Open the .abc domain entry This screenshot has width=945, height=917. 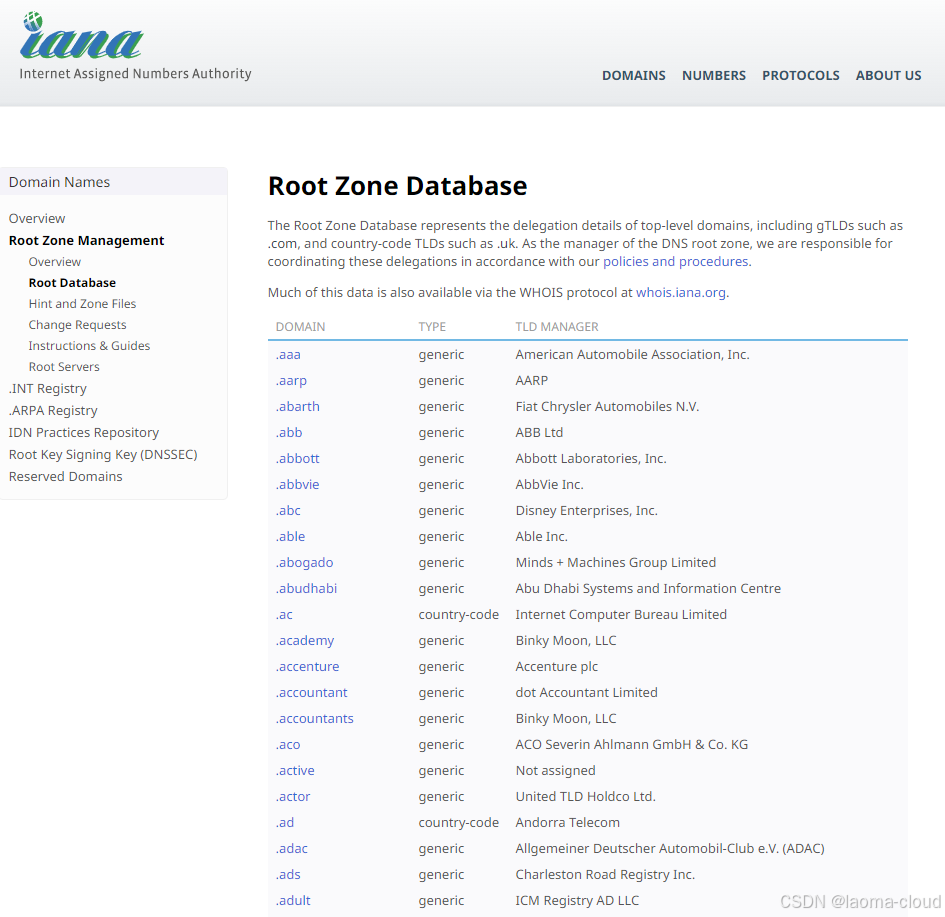point(288,510)
